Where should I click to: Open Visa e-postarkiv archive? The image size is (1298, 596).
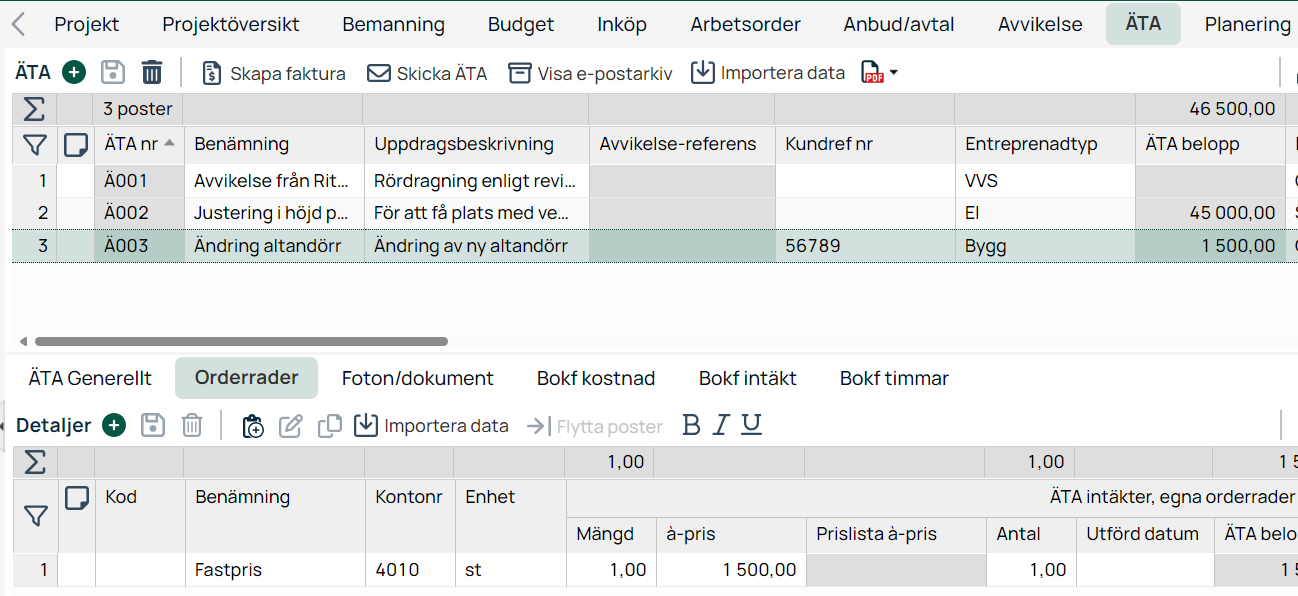(x=590, y=73)
